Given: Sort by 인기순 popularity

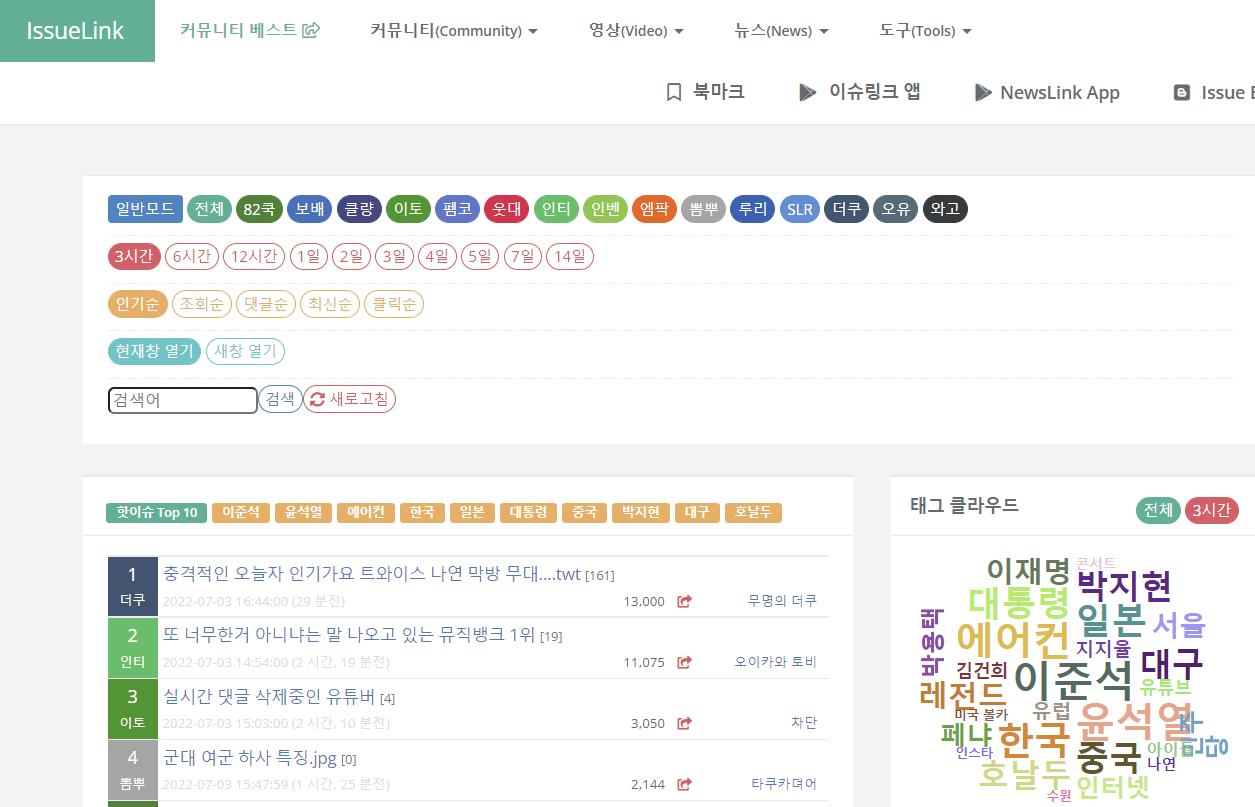Looking at the screenshot, I should coord(138,304).
